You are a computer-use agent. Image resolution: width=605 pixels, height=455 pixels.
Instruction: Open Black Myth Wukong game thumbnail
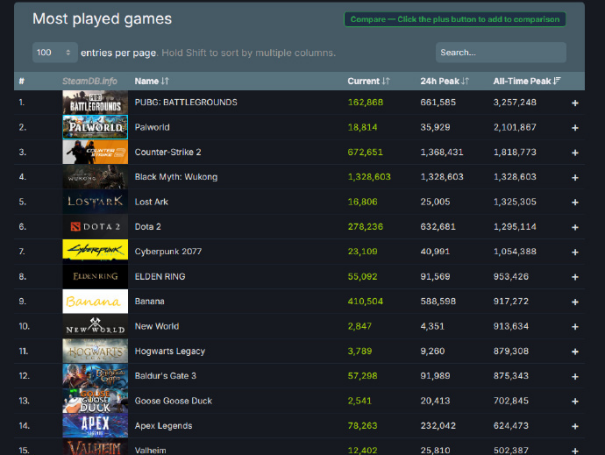(x=95, y=177)
